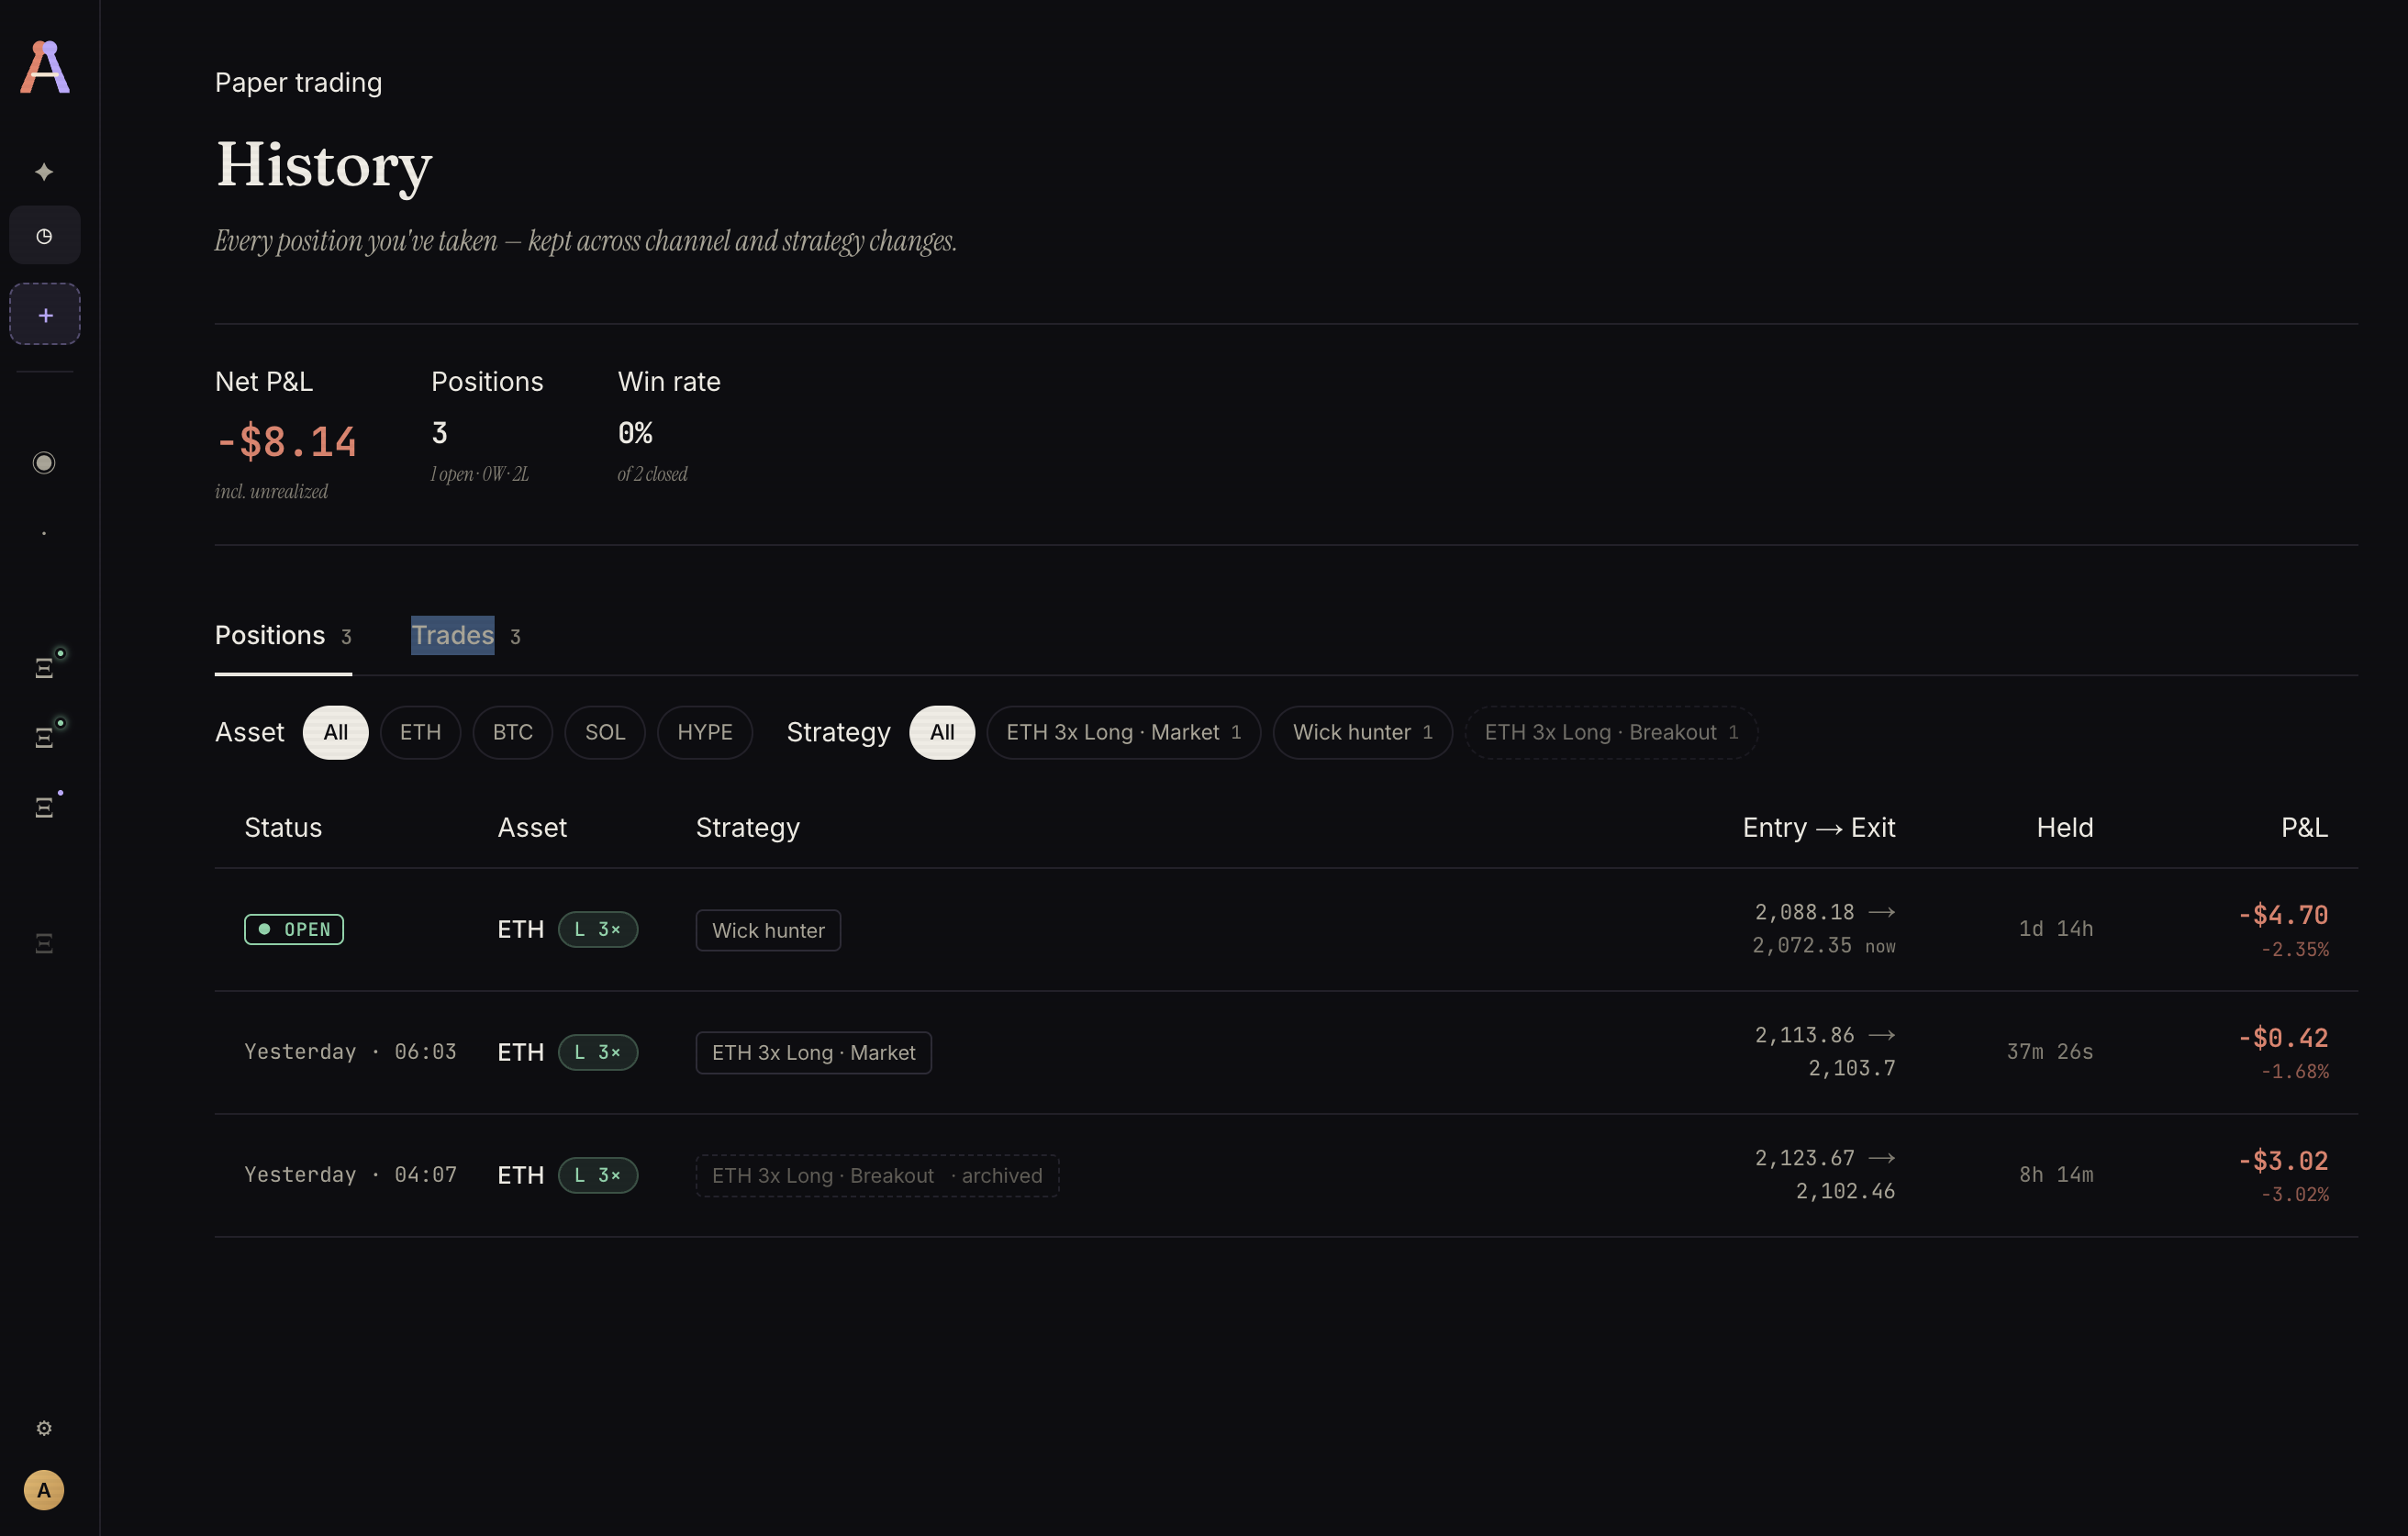This screenshot has width=2408, height=1536.
Task: Click the P&L value -$4.70
Action: [2283, 915]
